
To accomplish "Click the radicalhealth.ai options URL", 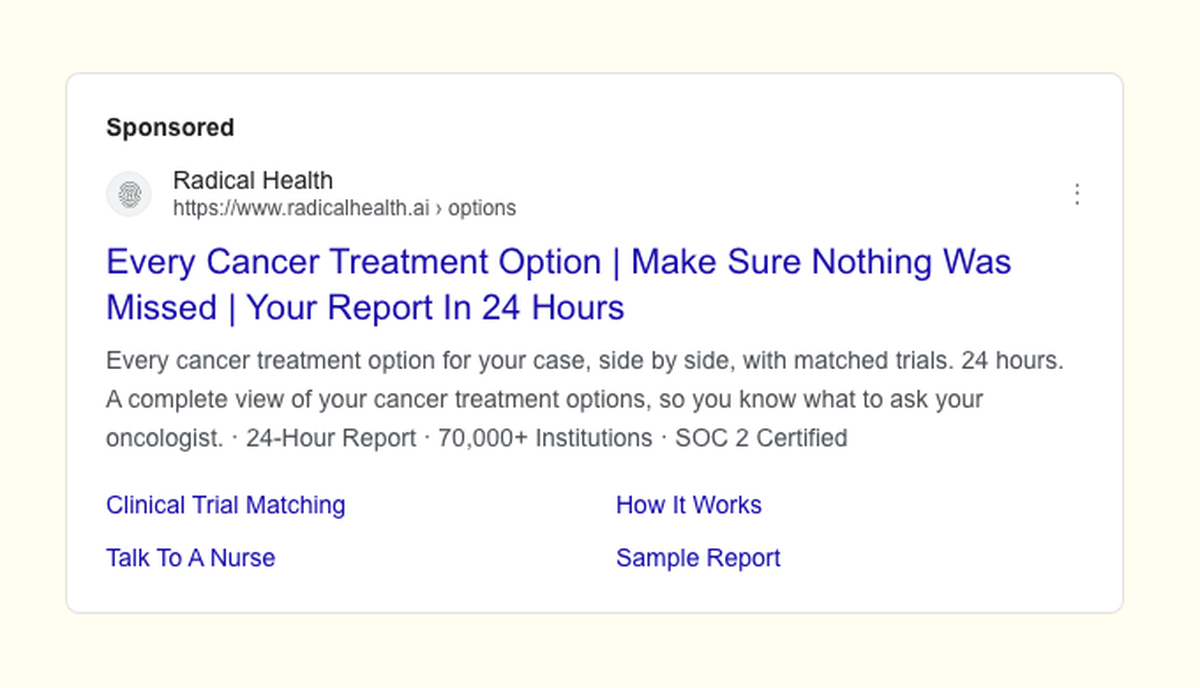I will pos(345,208).
